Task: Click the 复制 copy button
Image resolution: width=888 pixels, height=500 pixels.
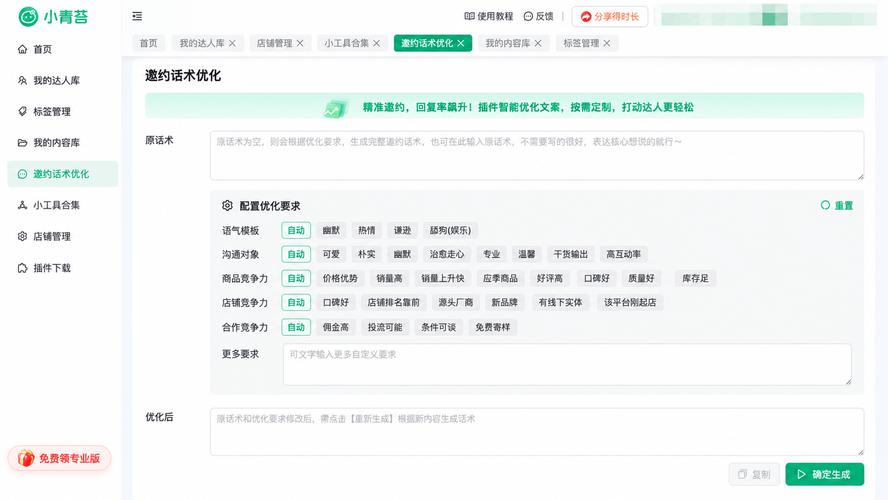Action: coord(754,474)
